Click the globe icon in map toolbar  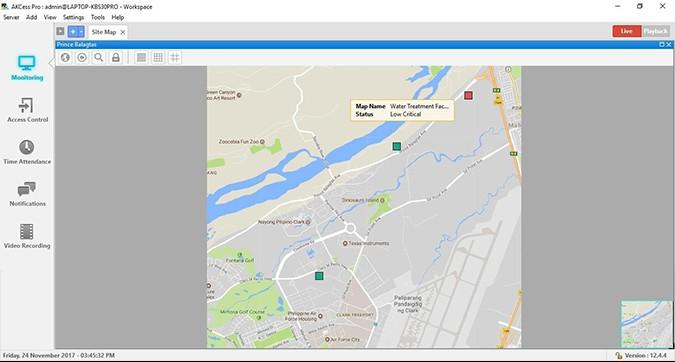pyautogui.click(x=65, y=57)
